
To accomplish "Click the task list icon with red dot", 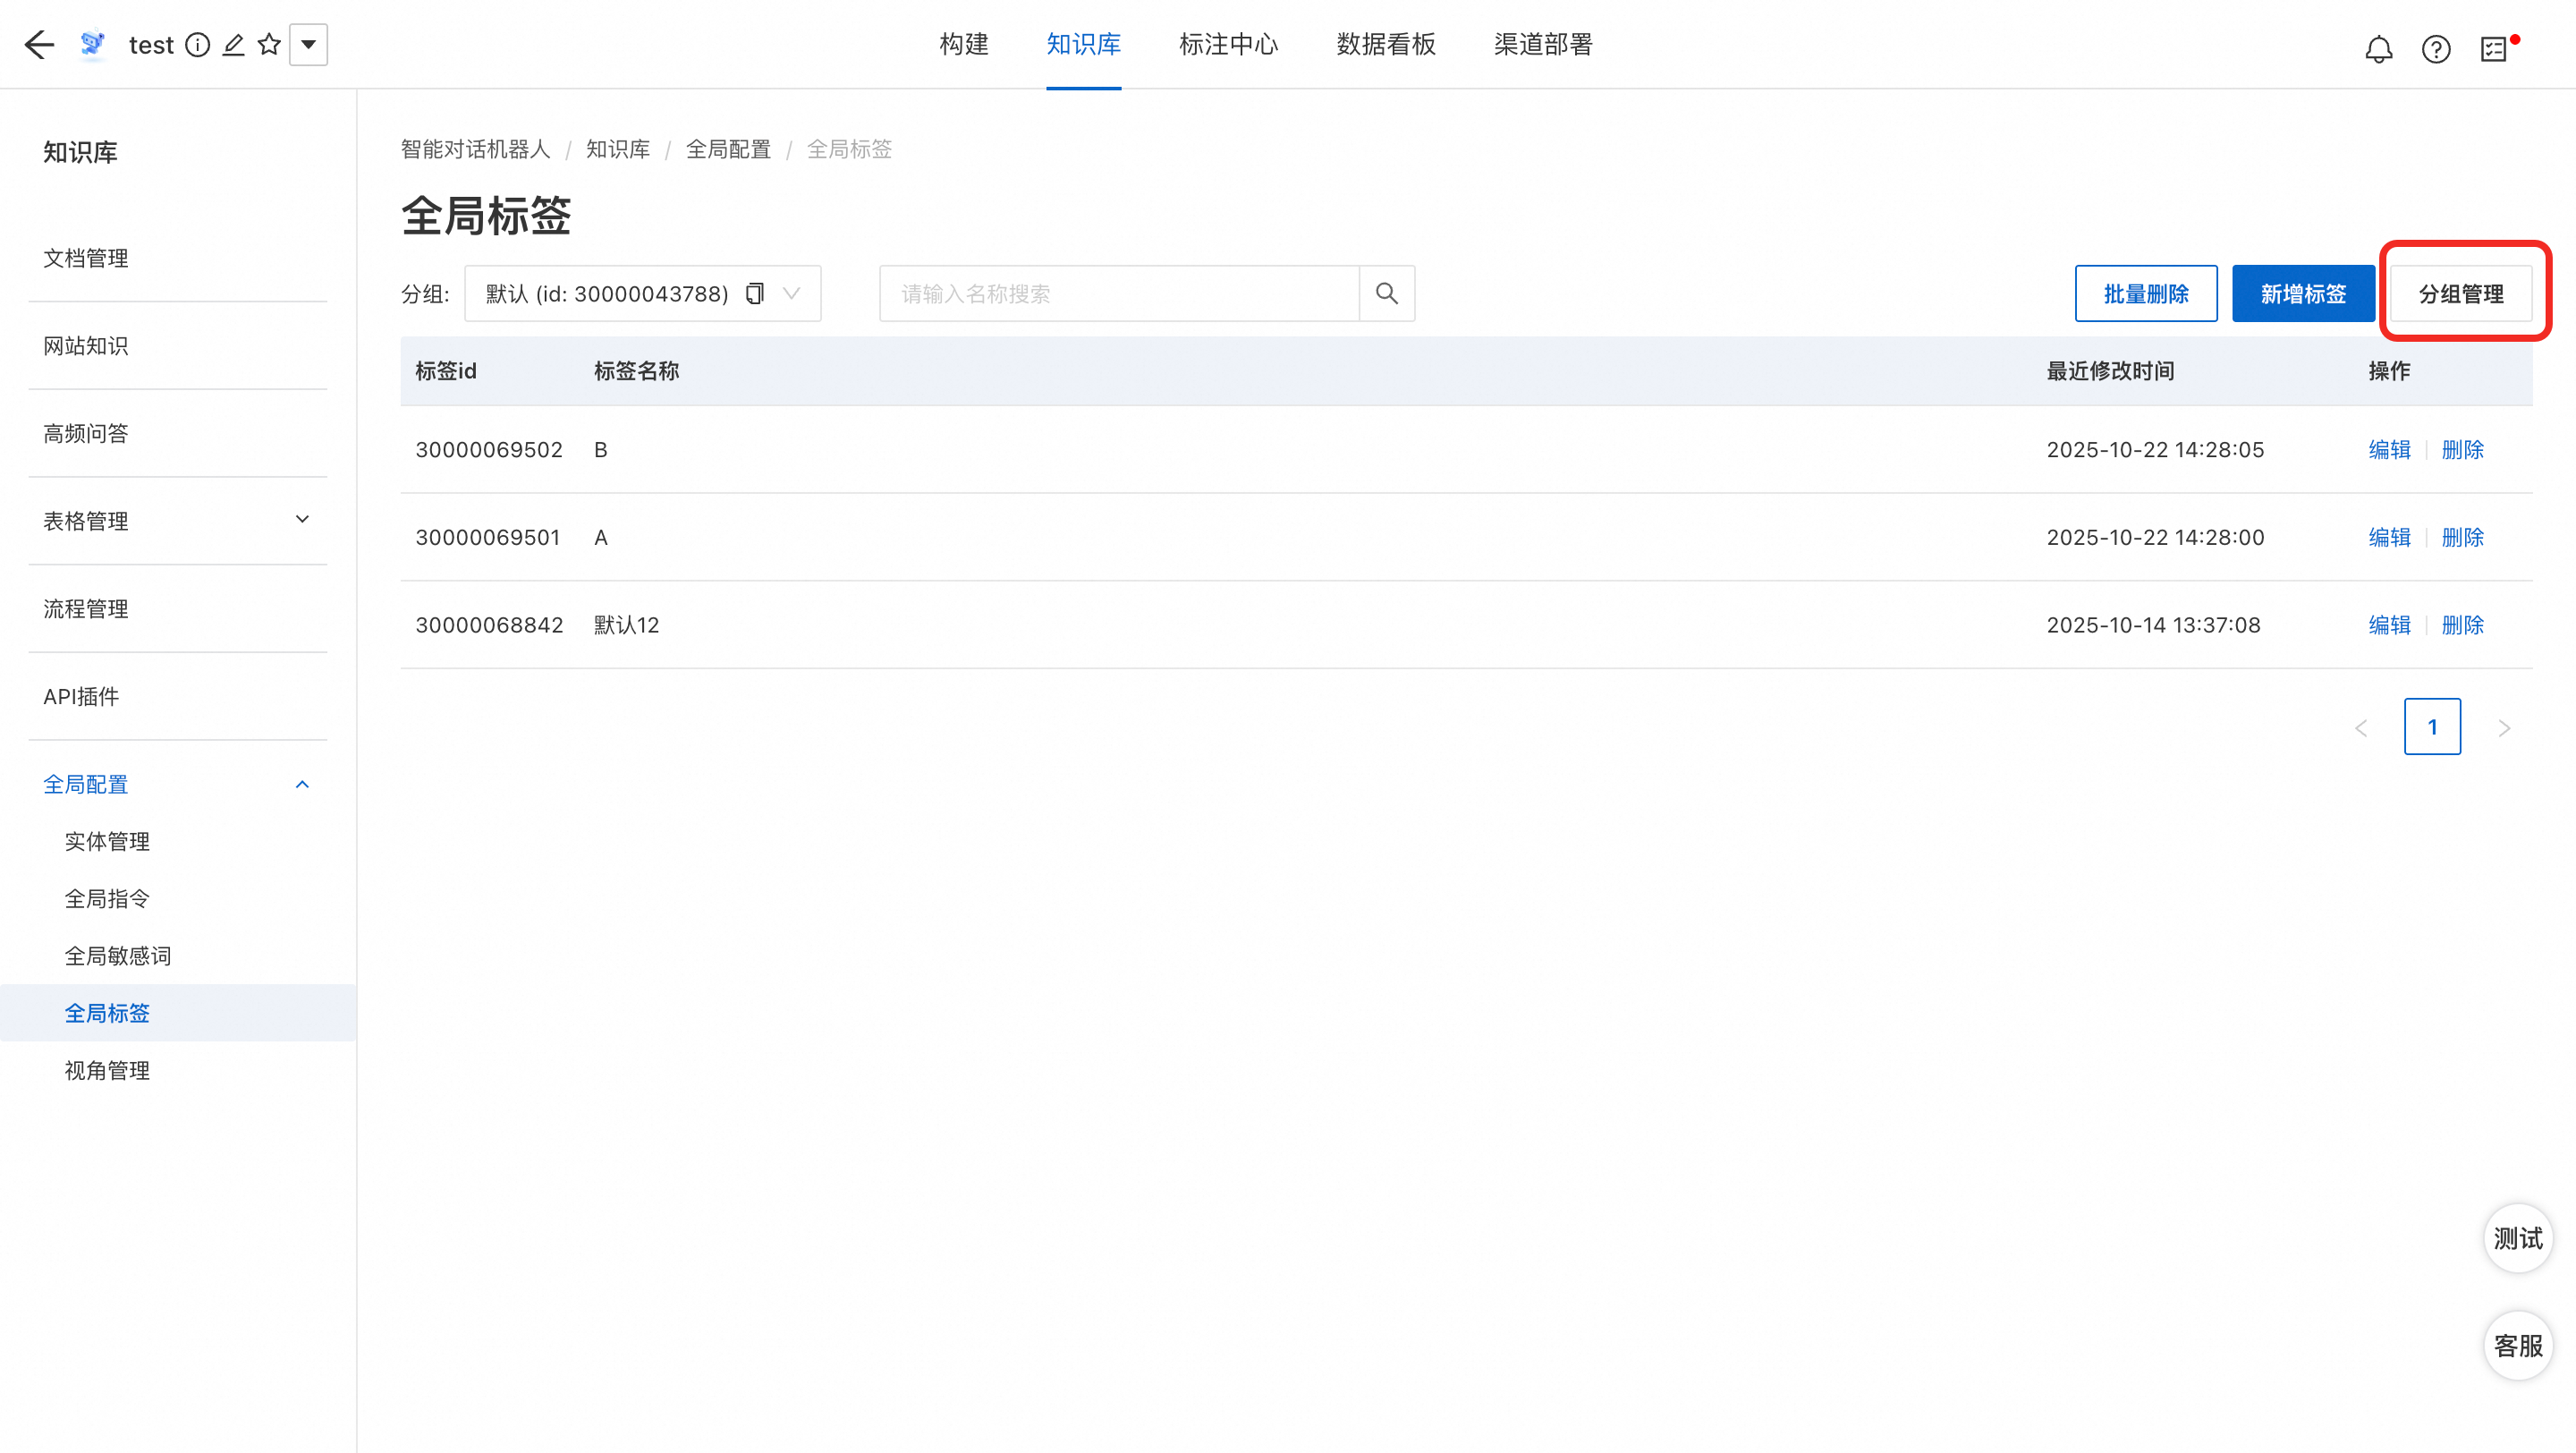I will click(x=2494, y=49).
